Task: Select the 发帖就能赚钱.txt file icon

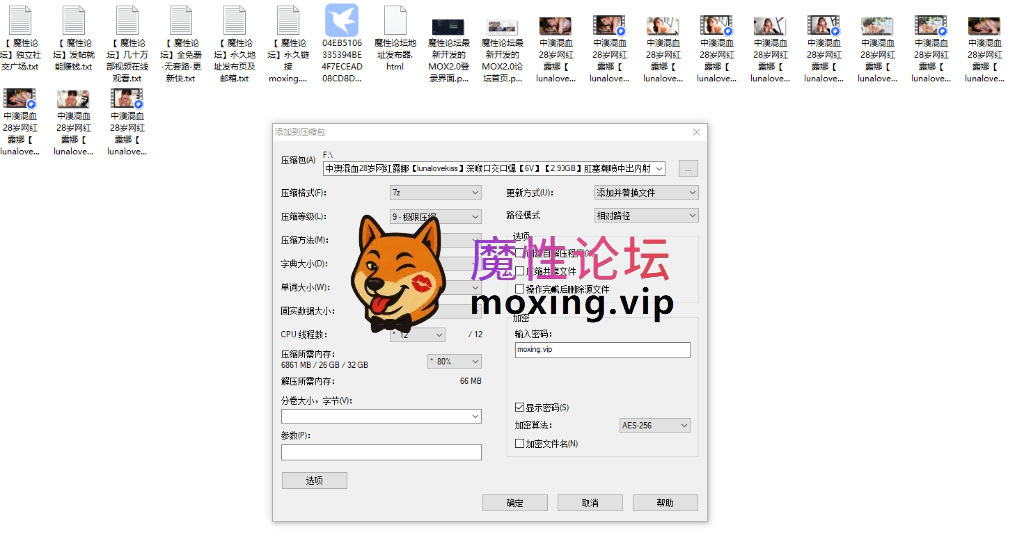Action: pyautogui.click(x=74, y=20)
